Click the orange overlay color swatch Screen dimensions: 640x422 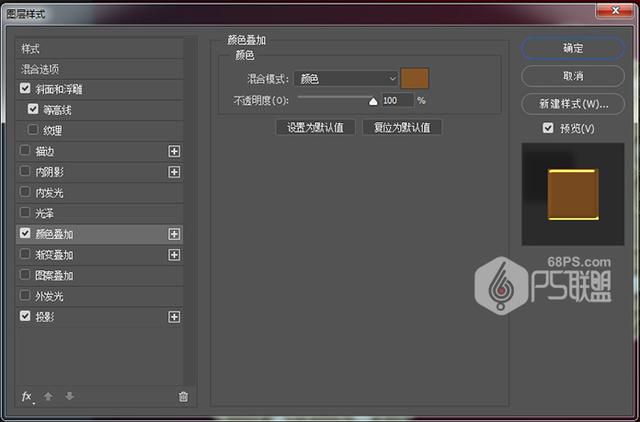[414, 78]
